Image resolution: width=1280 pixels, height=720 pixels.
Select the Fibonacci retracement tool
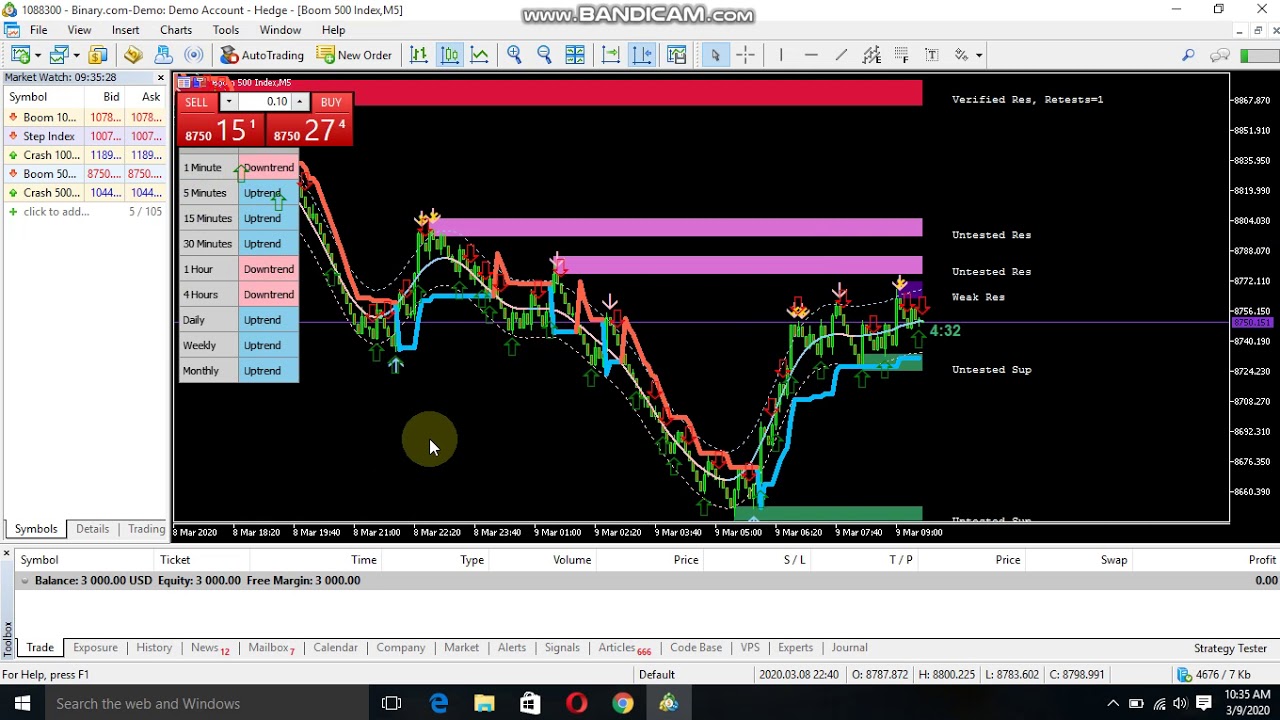click(x=902, y=55)
